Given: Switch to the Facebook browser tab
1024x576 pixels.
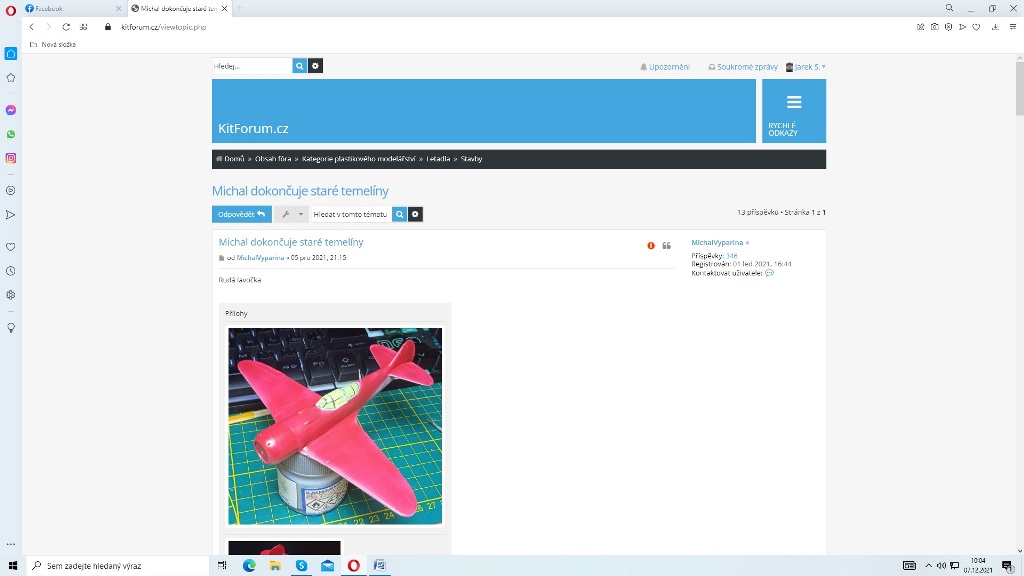Looking at the screenshot, I should 63,8.
